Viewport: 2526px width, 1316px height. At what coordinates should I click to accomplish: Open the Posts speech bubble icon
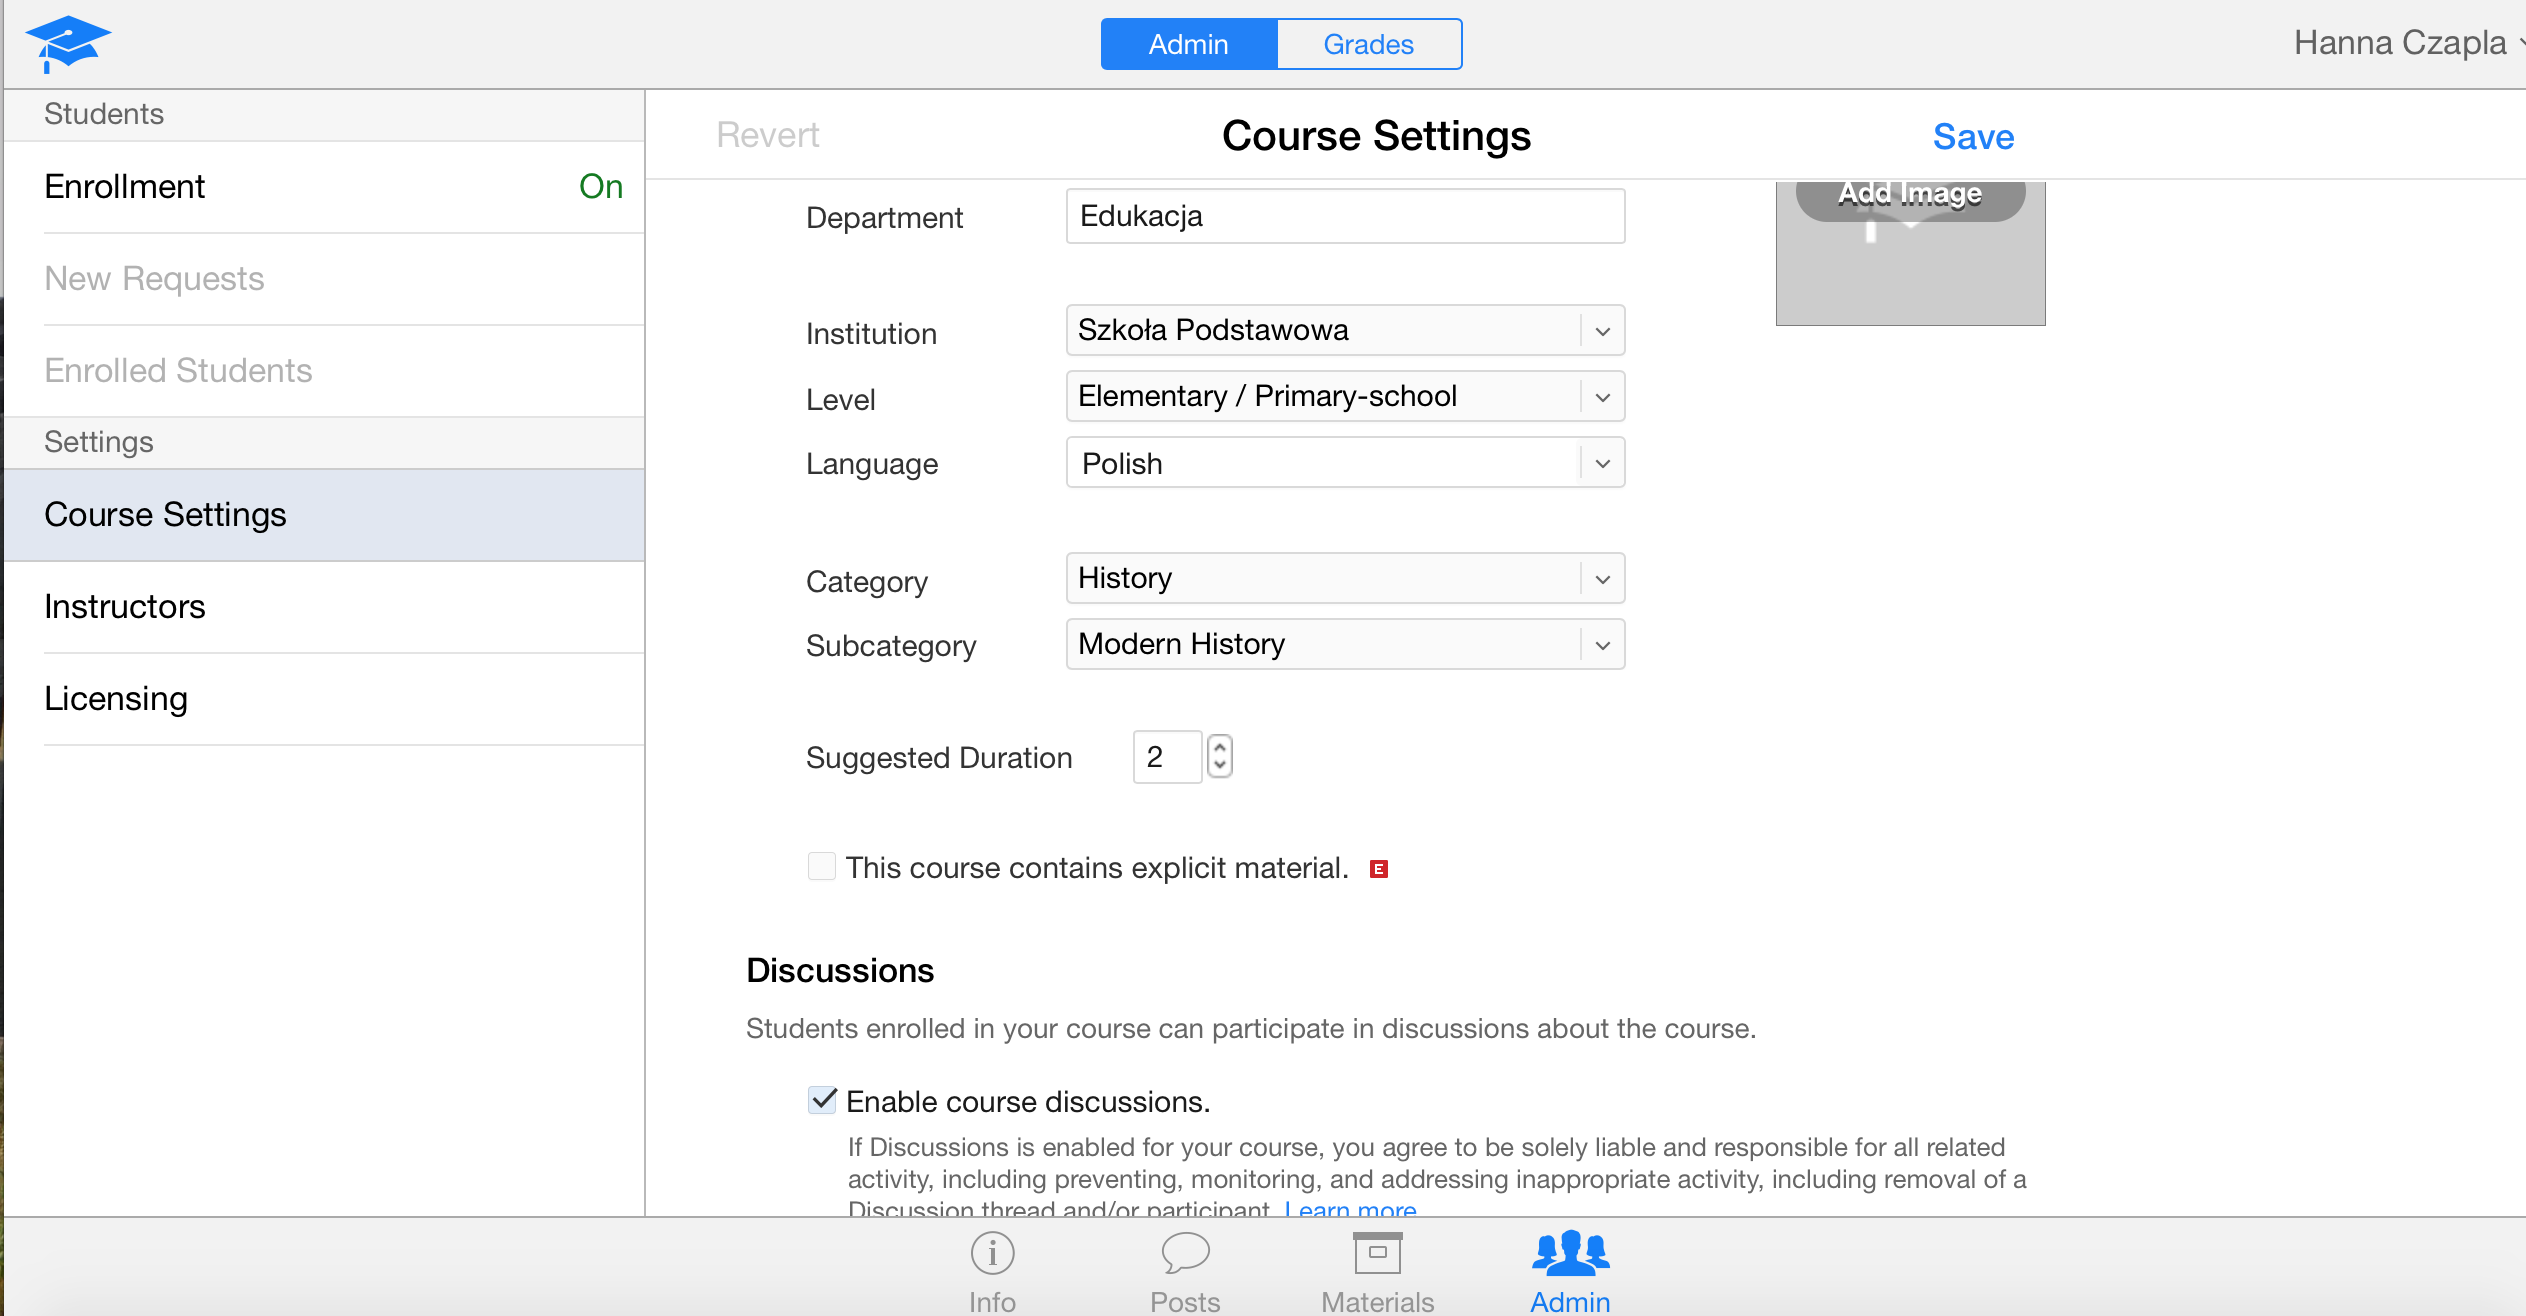click(x=1185, y=1253)
